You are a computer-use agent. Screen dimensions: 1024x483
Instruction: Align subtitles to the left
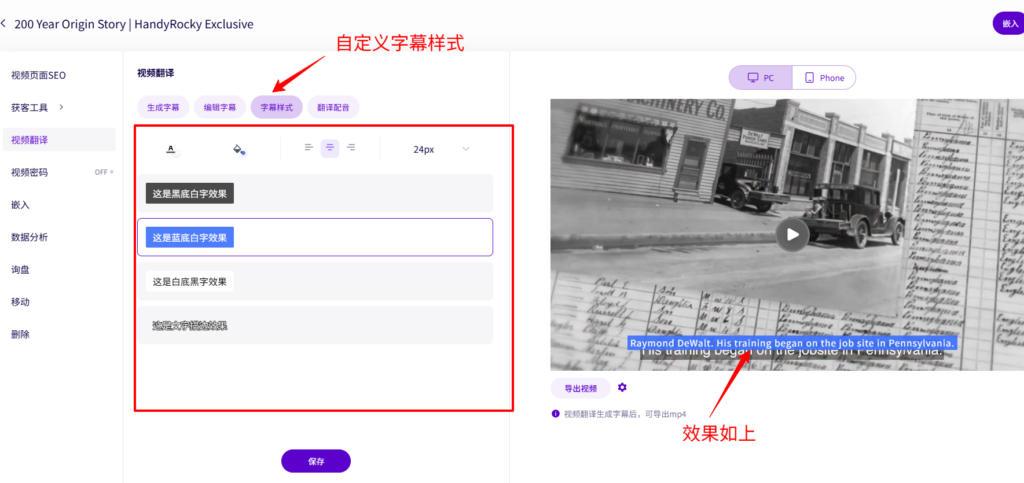(309, 148)
